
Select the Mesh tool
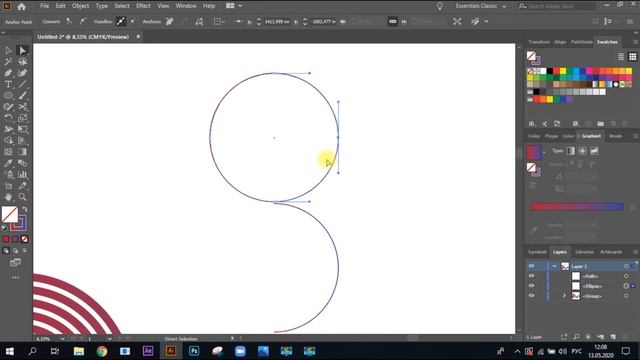8,152
